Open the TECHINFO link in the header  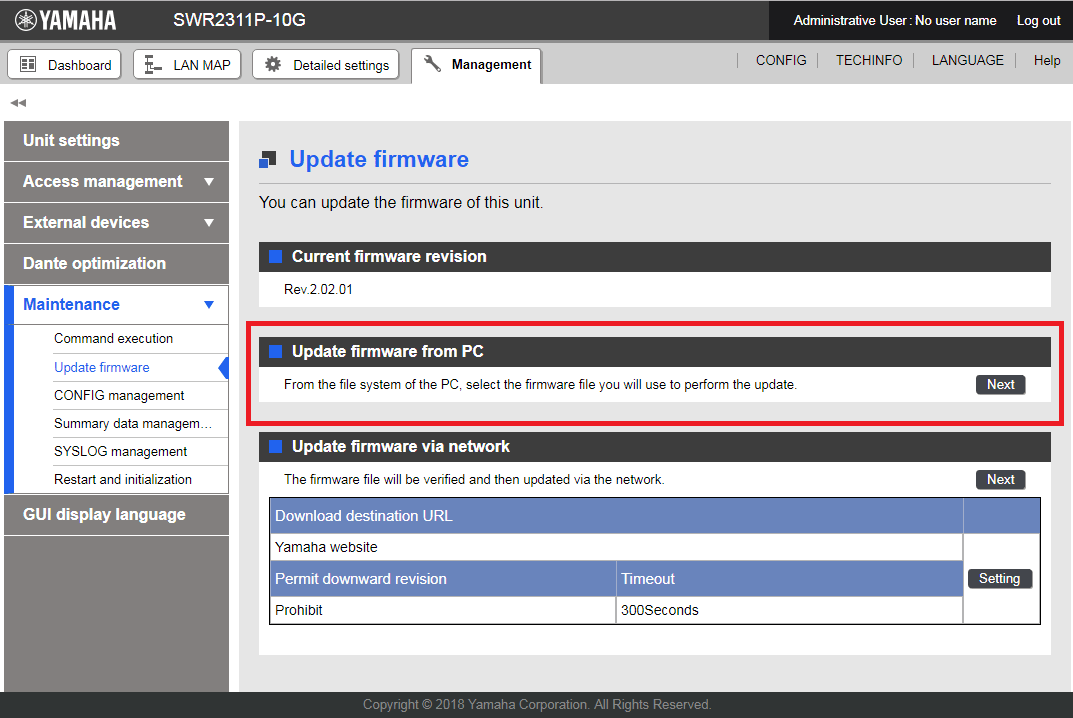coord(869,61)
